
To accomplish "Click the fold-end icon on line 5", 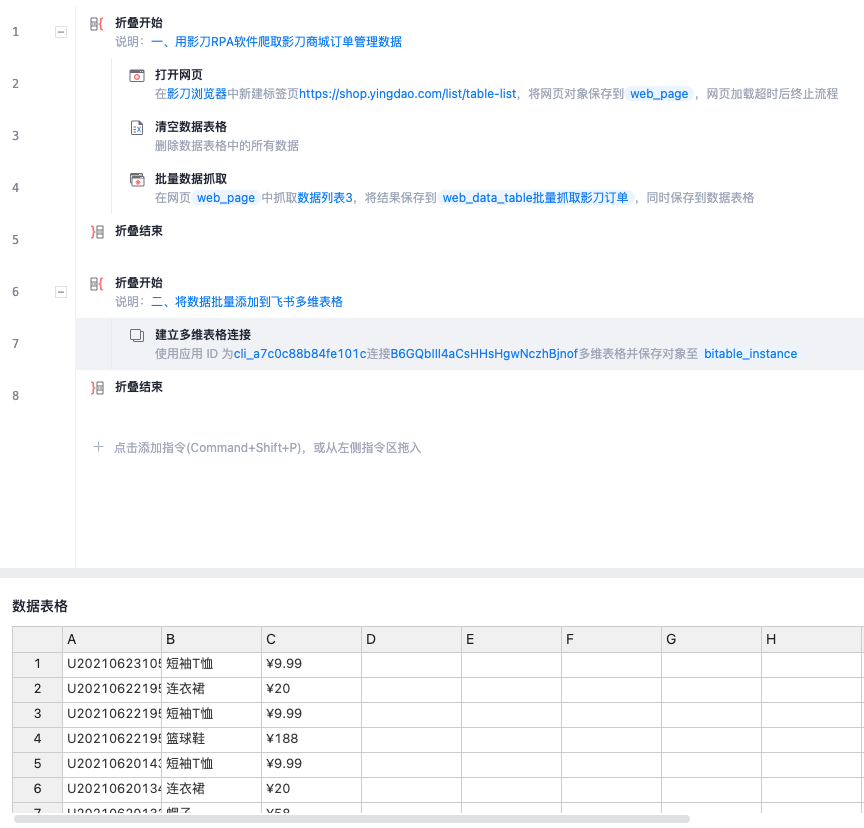I will tap(97, 232).
